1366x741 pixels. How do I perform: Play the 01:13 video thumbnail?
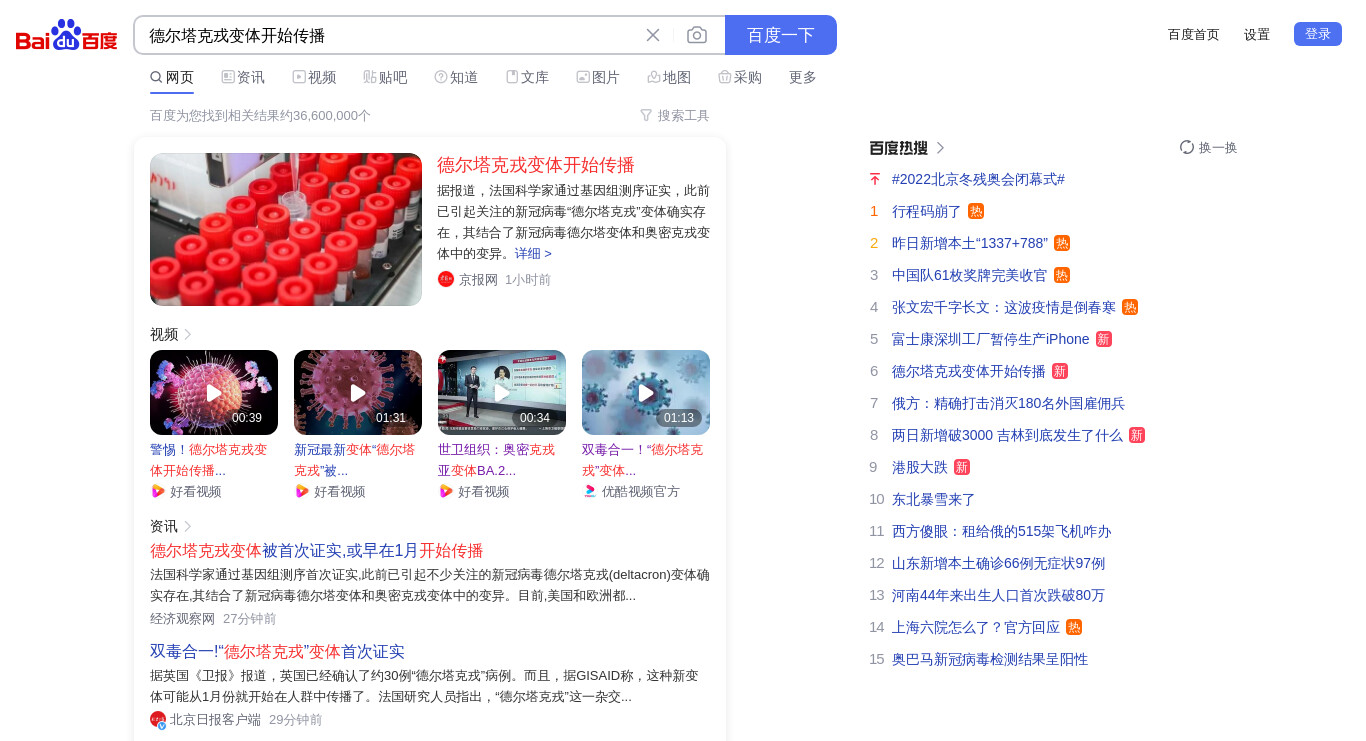click(x=646, y=392)
